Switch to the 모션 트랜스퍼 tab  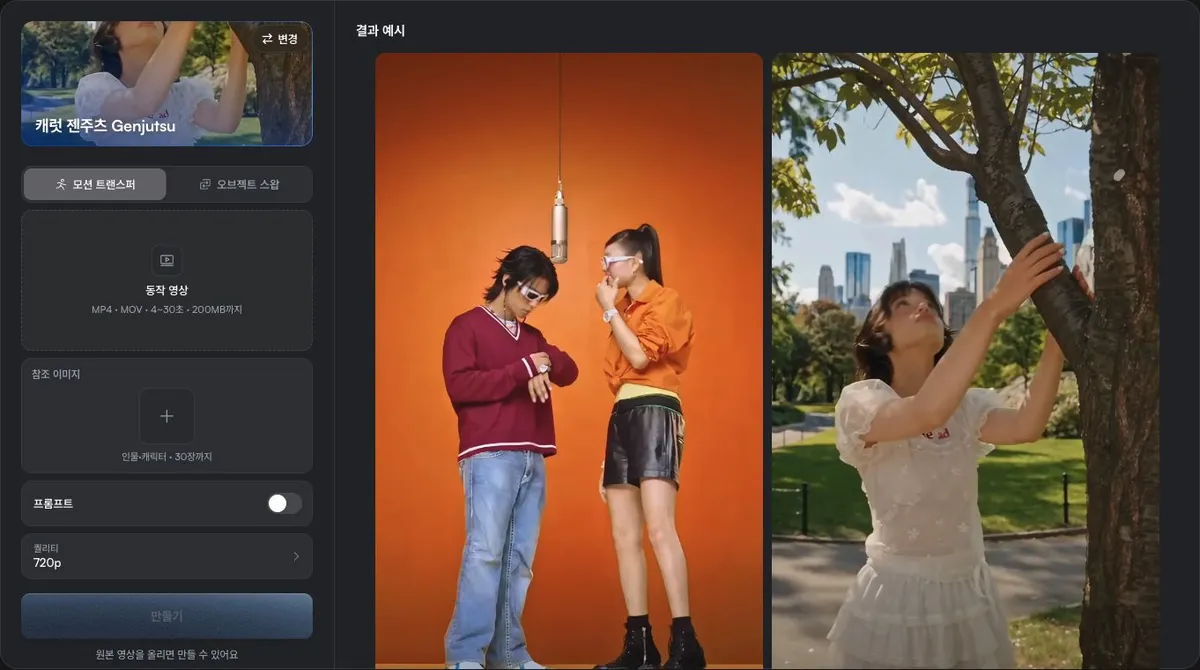tap(95, 184)
